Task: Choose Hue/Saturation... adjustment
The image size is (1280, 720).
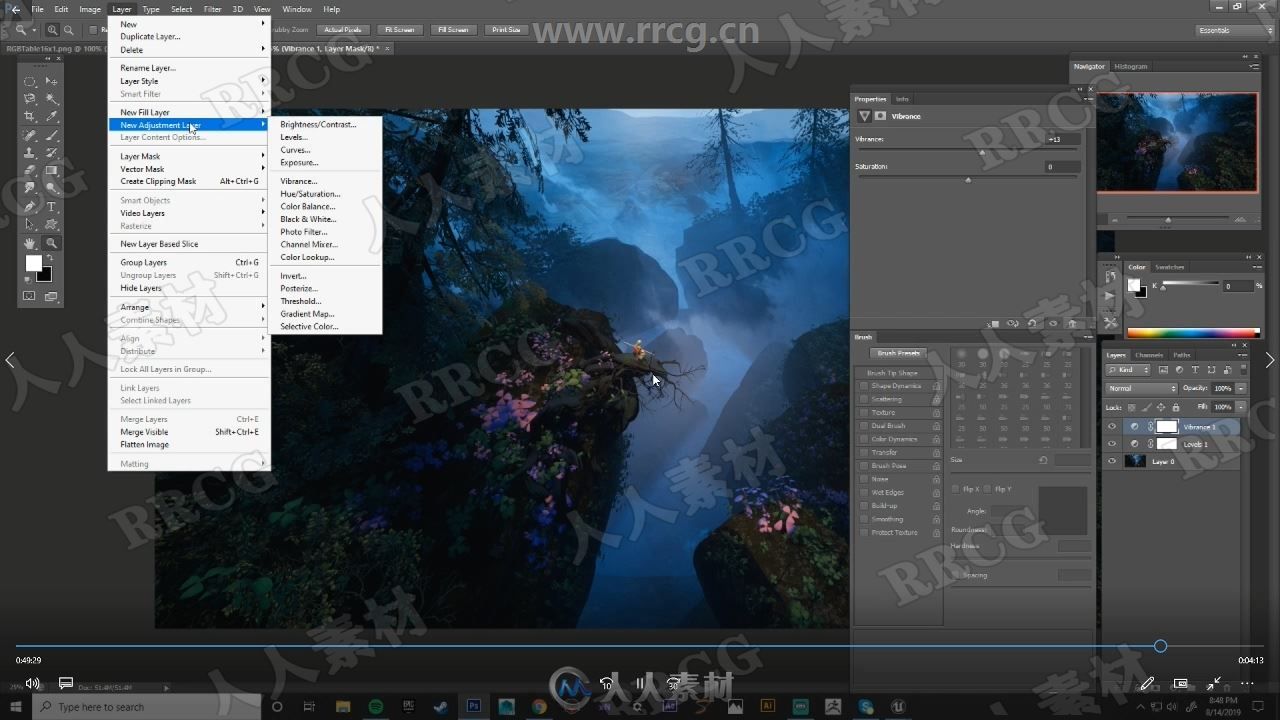Action: (x=310, y=194)
